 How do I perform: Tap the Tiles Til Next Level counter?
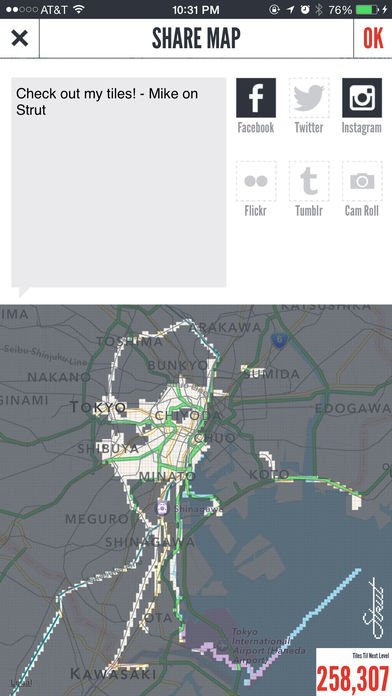tap(354, 672)
